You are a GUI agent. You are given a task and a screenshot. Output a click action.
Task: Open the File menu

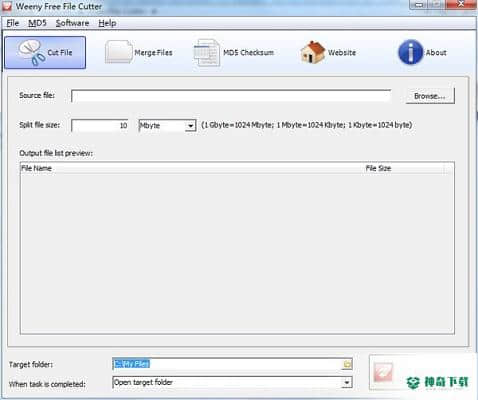[x=13, y=23]
